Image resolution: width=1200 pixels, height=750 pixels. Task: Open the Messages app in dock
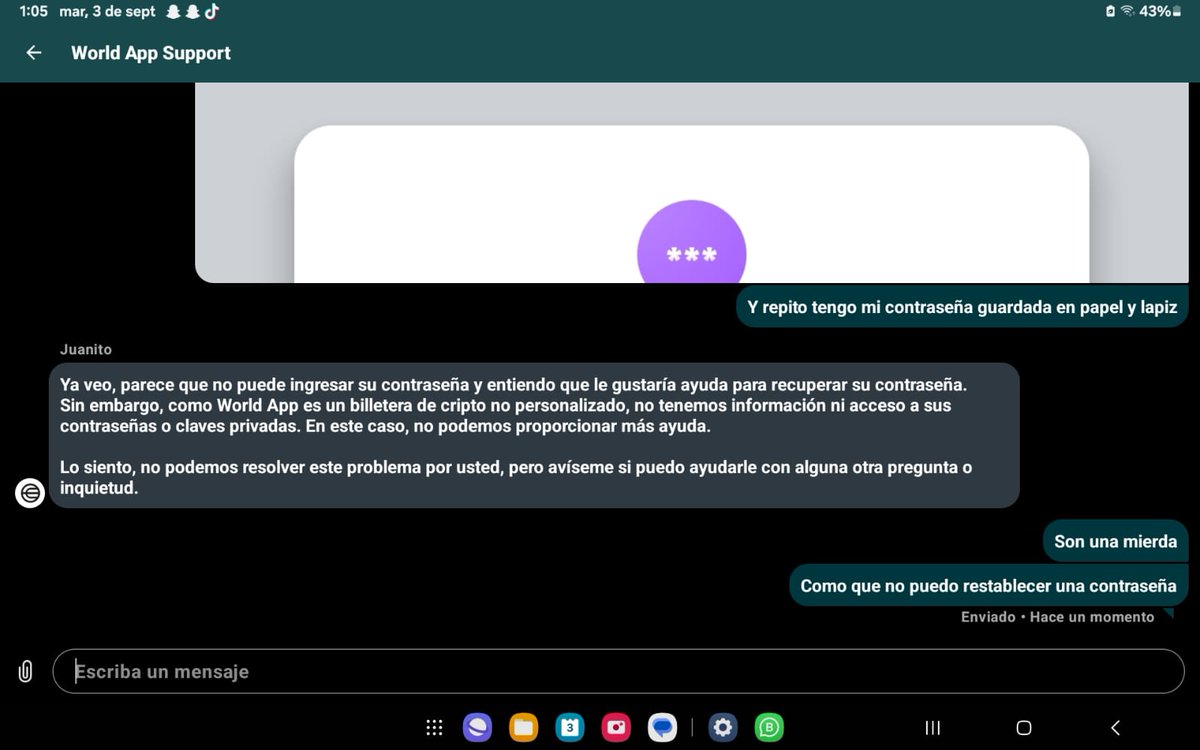tap(662, 728)
